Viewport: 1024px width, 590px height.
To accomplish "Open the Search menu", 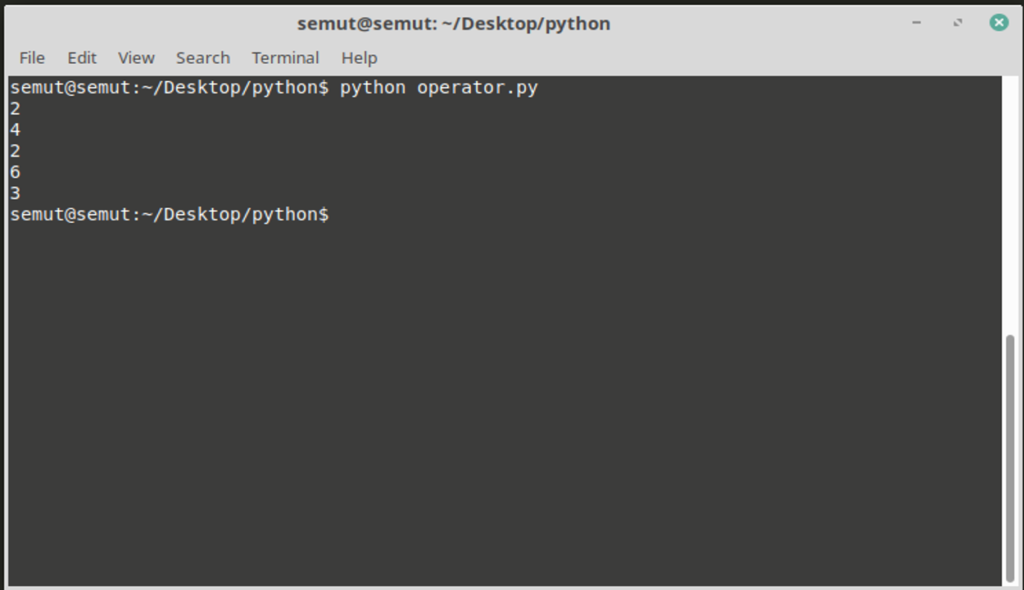I will coord(202,57).
